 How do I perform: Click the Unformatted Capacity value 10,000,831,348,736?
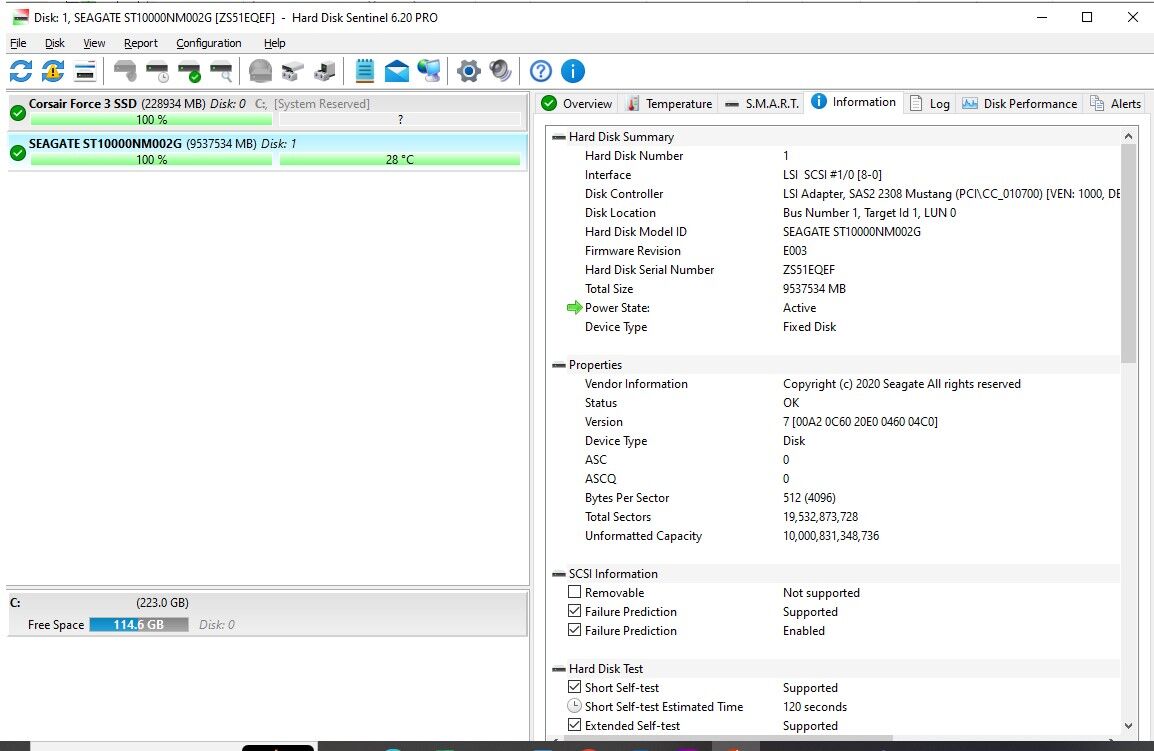click(831, 536)
